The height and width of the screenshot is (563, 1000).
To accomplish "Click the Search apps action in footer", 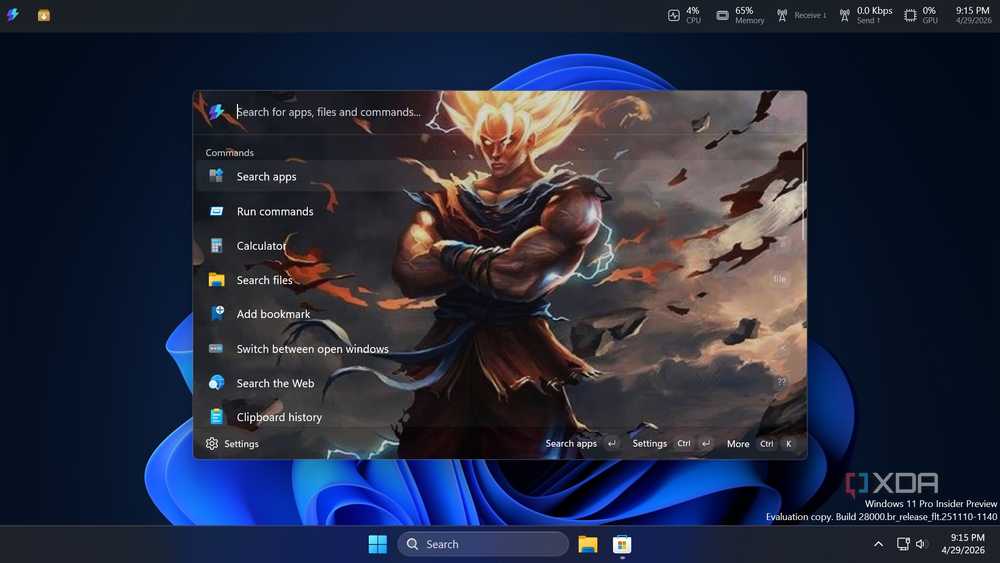I will click(x=581, y=443).
